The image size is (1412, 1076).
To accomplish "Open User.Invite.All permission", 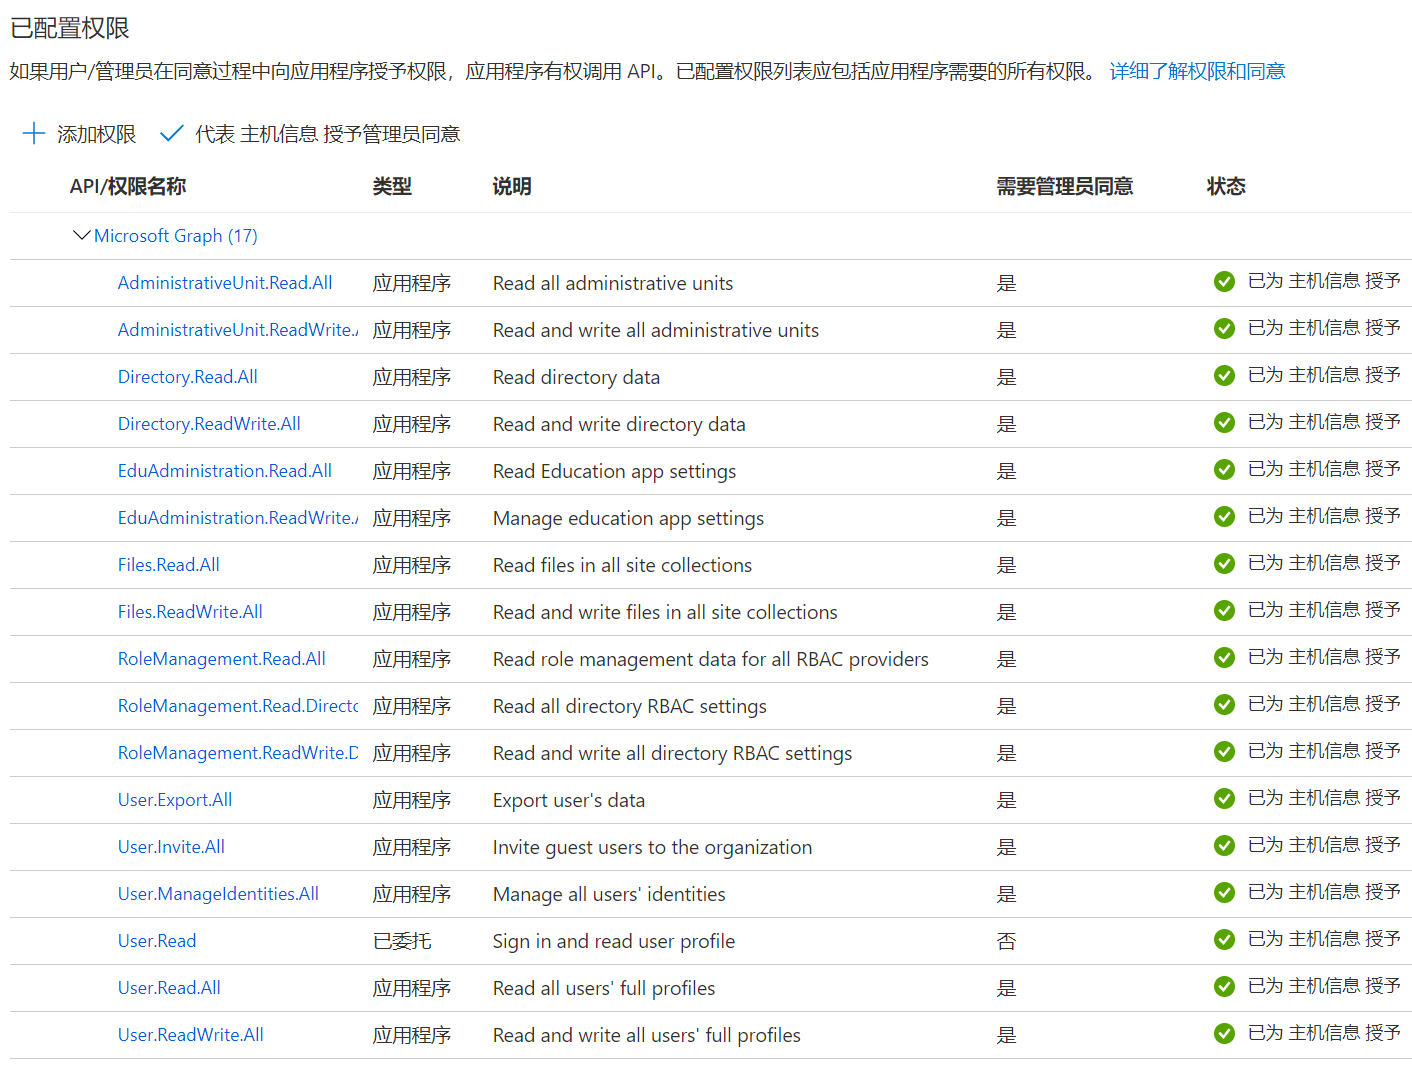I will coord(171,847).
